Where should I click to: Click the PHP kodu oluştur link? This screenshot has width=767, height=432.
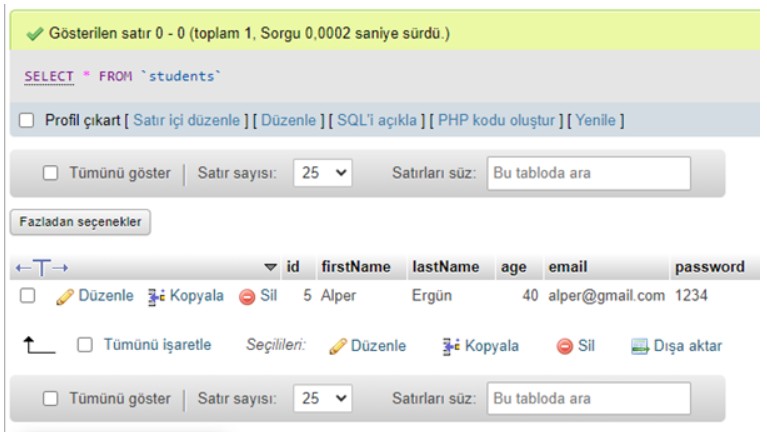(x=494, y=121)
